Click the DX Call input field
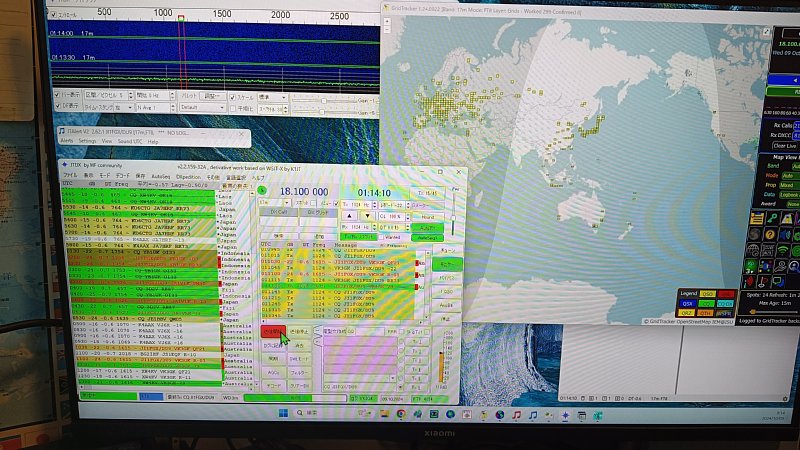The image size is (800, 450). coord(279,222)
